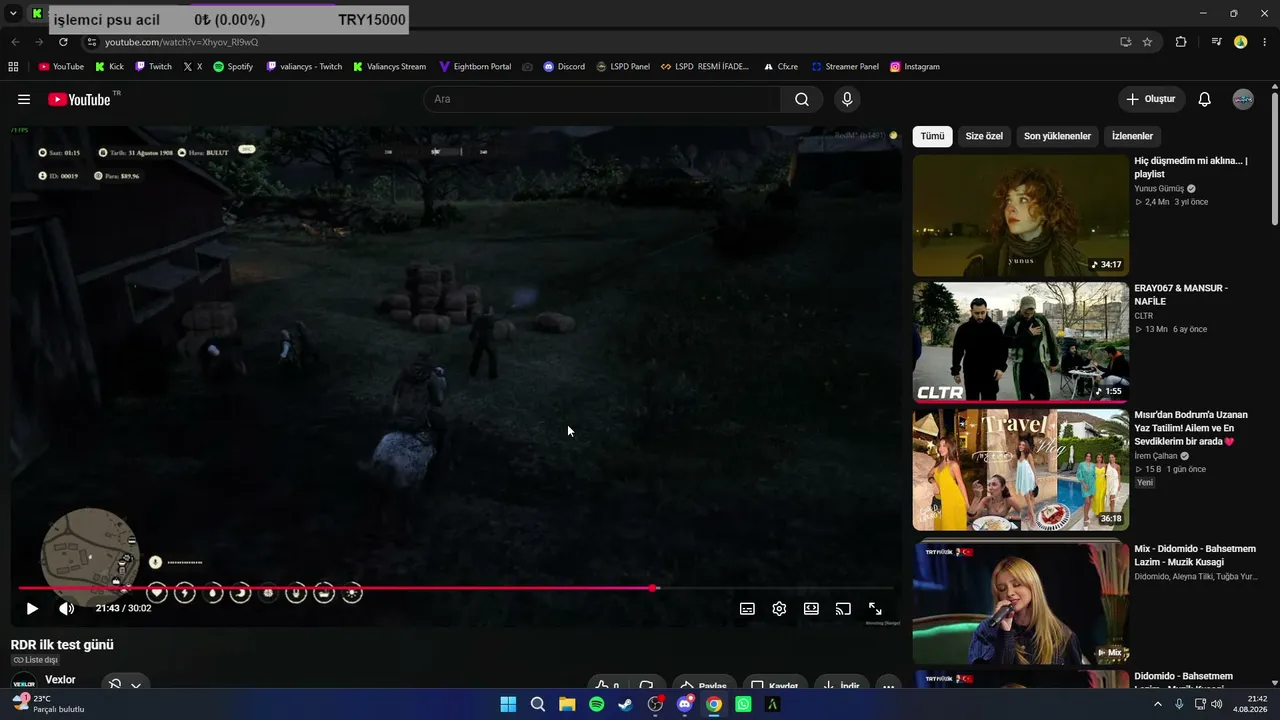The image size is (1280, 720).
Task: Open File Explorer from the taskbar
Action: click(x=567, y=704)
